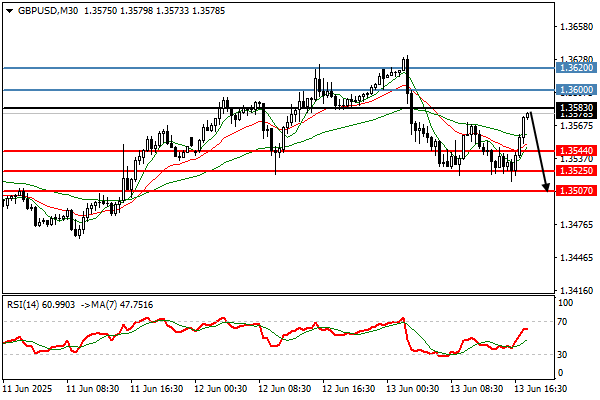Click the GBPUSD,M30 chart title text
The width and height of the screenshot is (600, 400).
click(50, 10)
